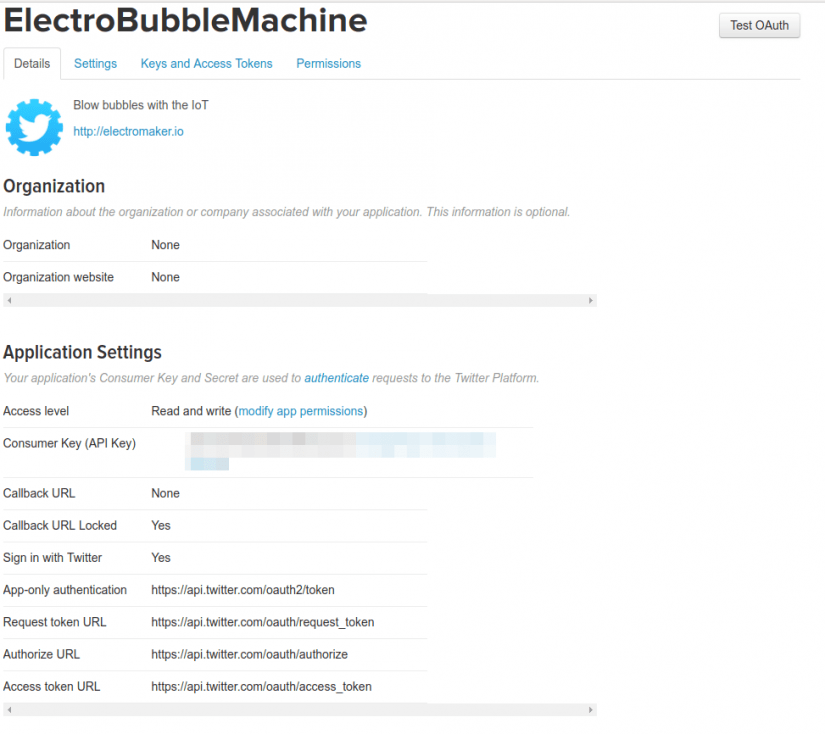Click the oauth/authorize URL value

[249, 654]
